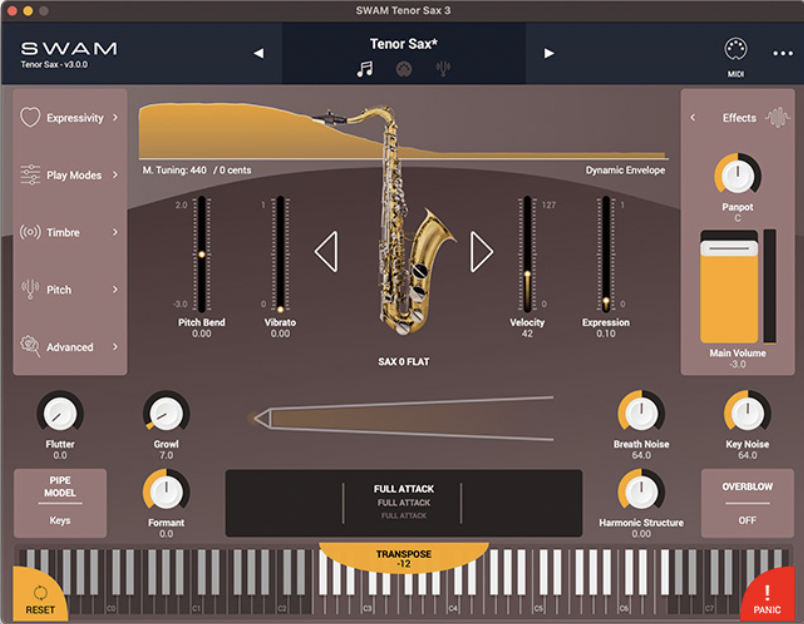
Task: Toggle OVERBLOW off setting
Action: [x=748, y=502]
